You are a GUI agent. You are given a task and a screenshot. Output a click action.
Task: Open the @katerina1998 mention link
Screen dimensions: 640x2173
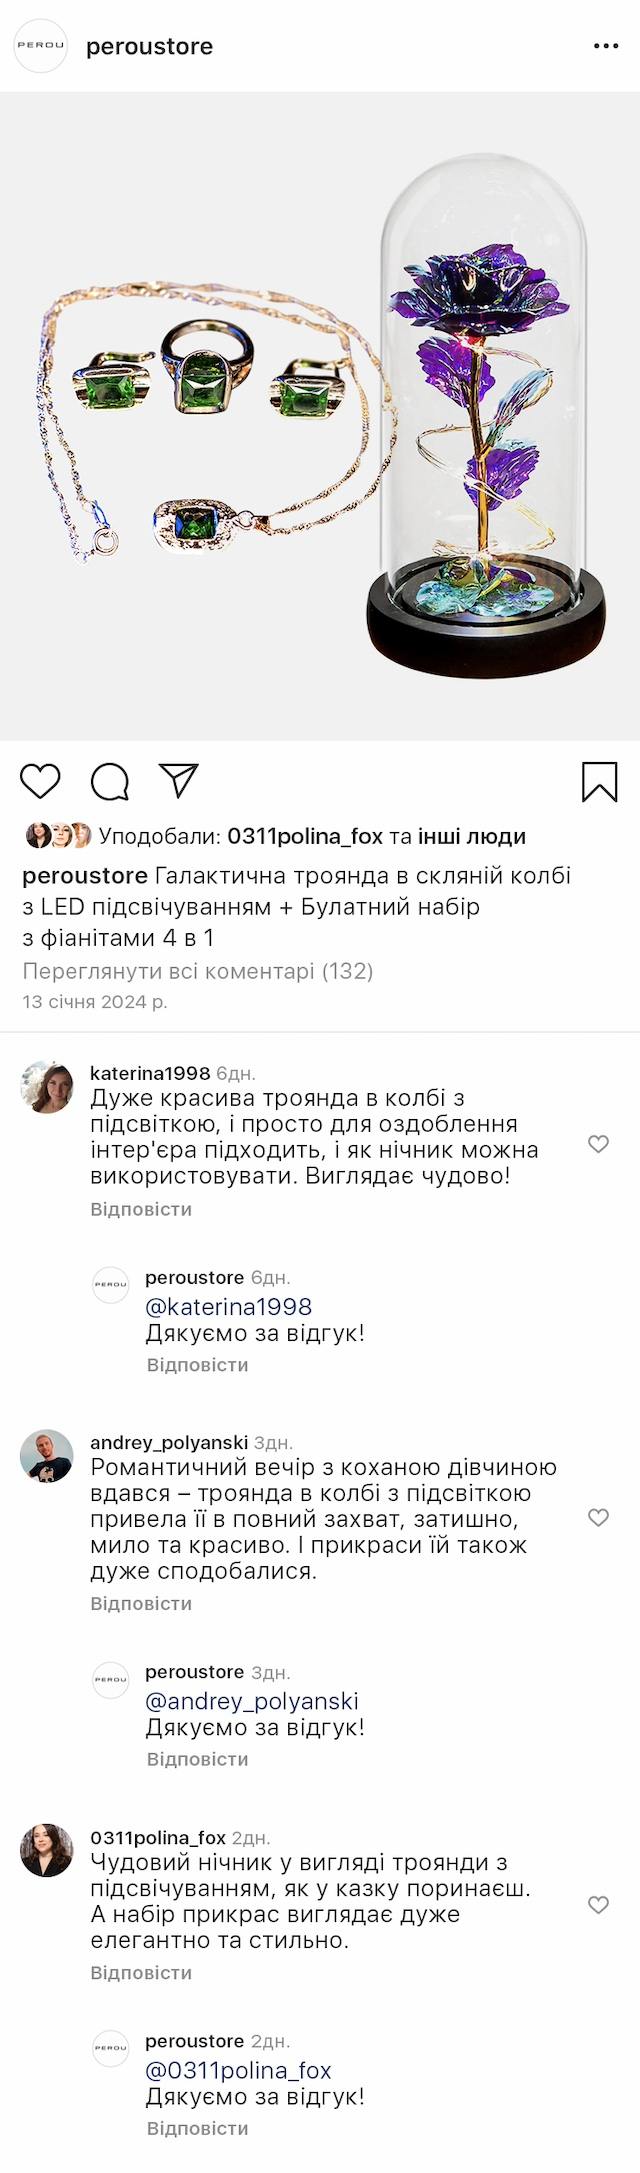coord(228,1307)
